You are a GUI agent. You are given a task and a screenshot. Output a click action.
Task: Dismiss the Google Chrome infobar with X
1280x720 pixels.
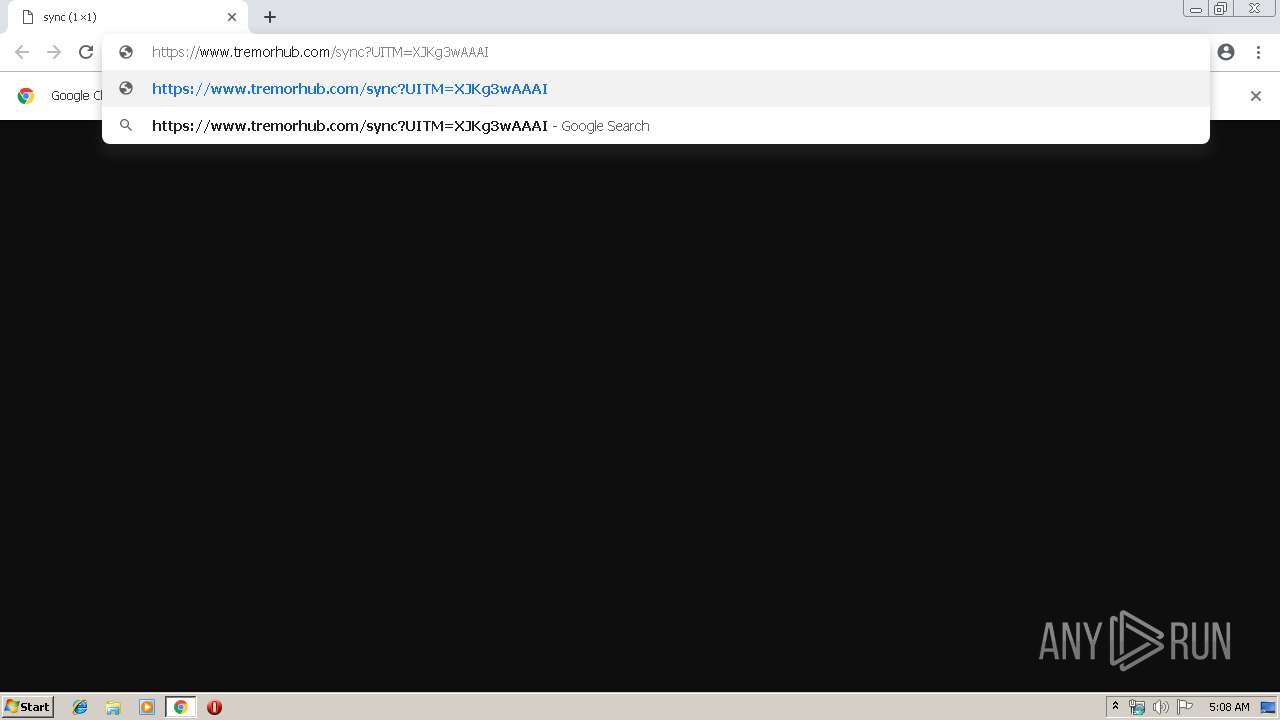[1256, 96]
